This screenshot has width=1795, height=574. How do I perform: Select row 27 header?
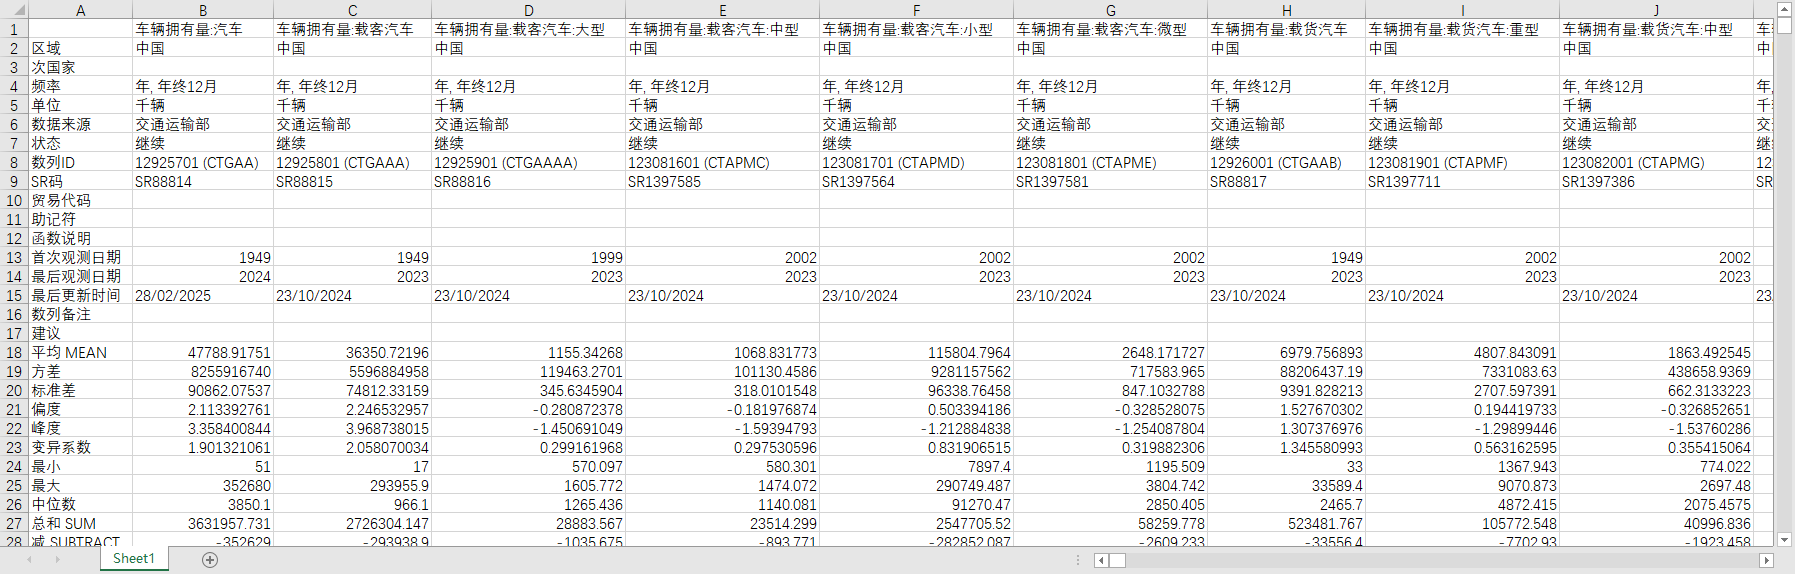click(x=14, y=523)
